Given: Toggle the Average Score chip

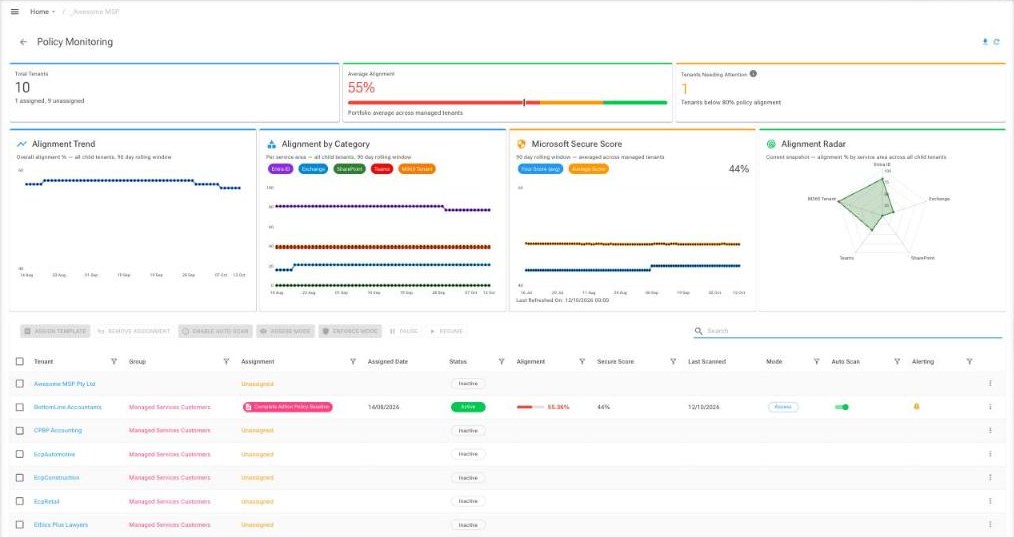Looking at the screenshot, I should (588, 169).
